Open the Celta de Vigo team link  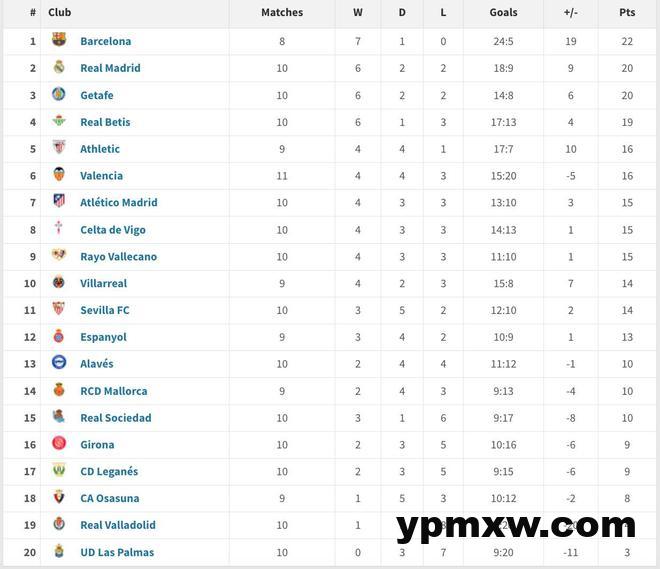(113, 230)
